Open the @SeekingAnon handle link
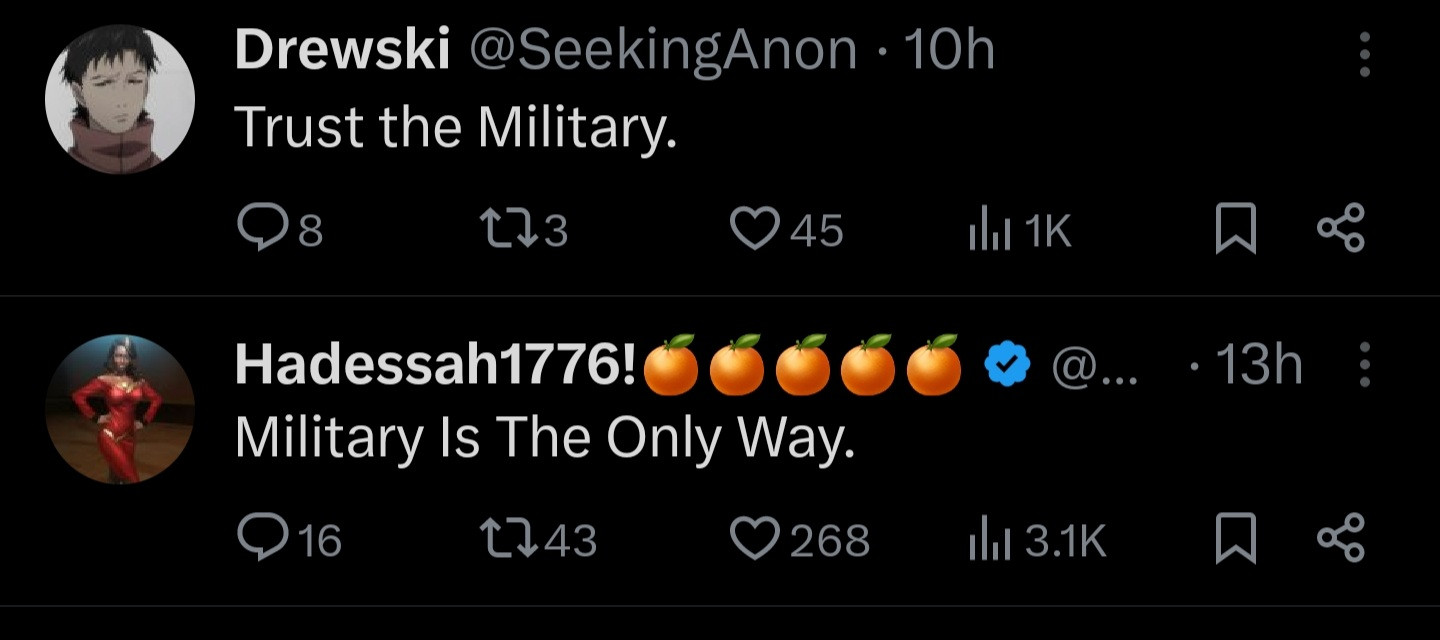 [x=662, y=50]
